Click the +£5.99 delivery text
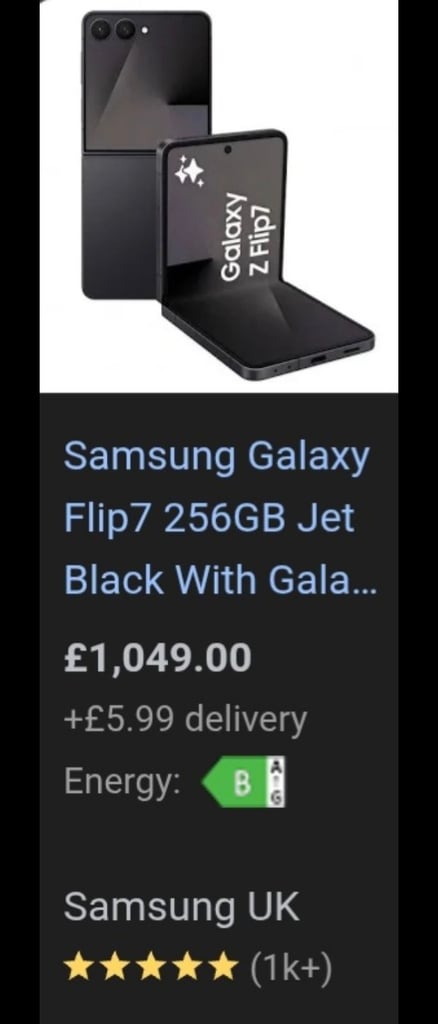 pyautogui.click(x=185, y=720)
